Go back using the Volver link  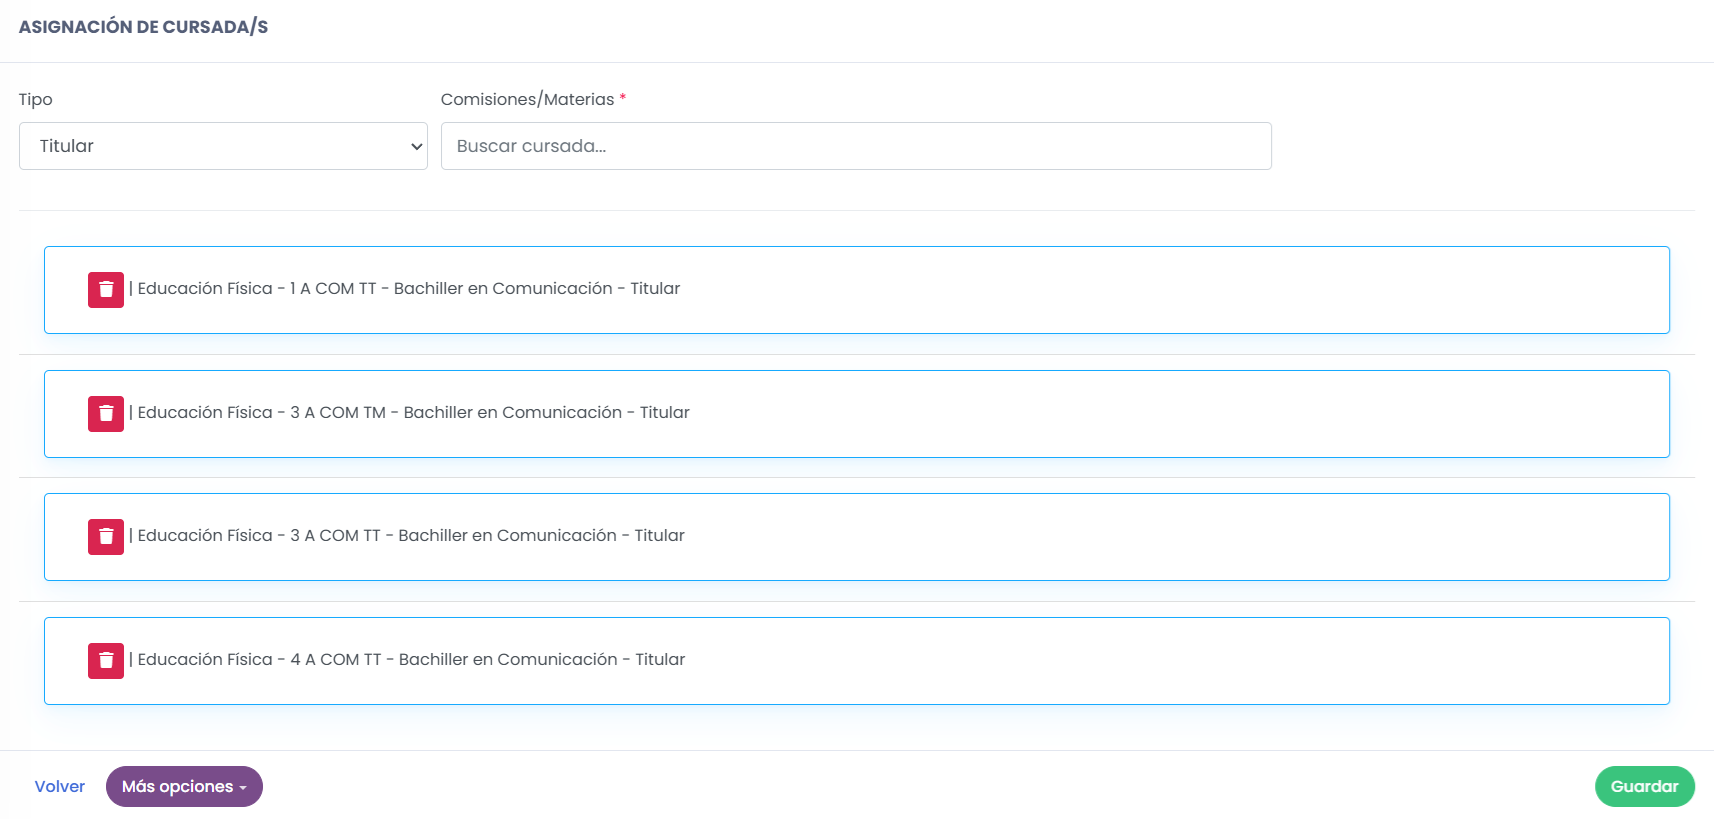[60, 787]
